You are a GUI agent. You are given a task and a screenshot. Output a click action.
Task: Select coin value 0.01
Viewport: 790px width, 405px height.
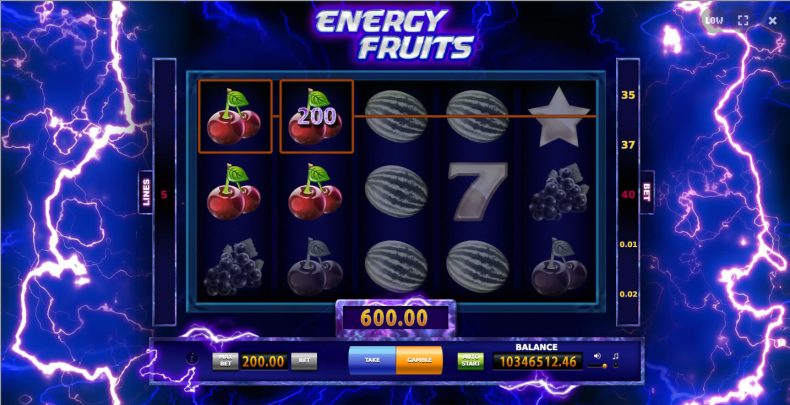(629, 244)
